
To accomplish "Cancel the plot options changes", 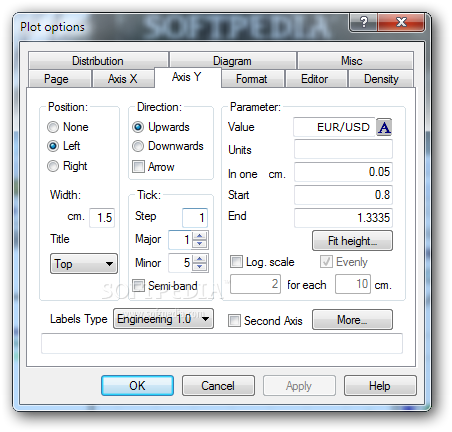I will tap(218, 386).
